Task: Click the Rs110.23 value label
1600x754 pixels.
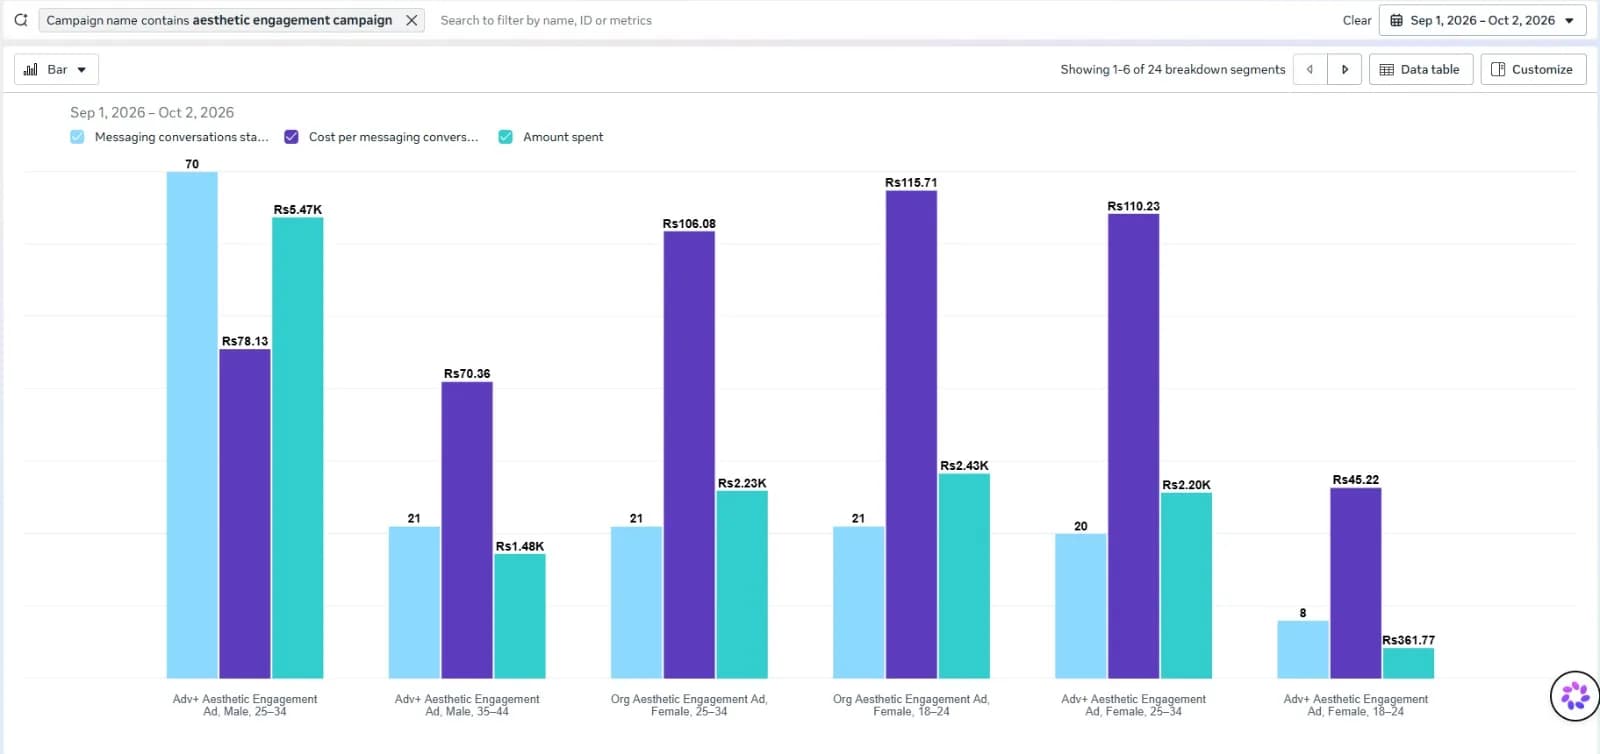Action: pyautogui.click(x=1133, y=207)
